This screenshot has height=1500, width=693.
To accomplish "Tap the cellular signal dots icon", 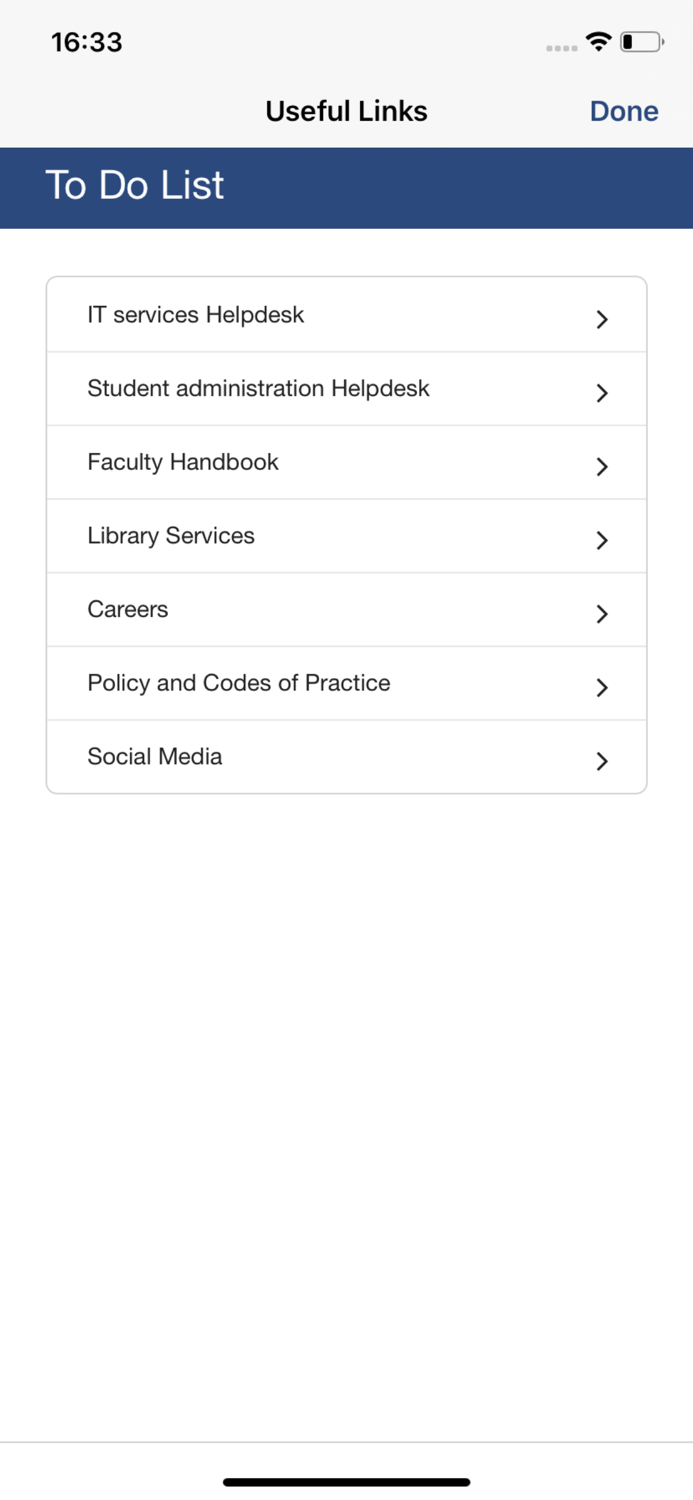I will coord(561,44).
